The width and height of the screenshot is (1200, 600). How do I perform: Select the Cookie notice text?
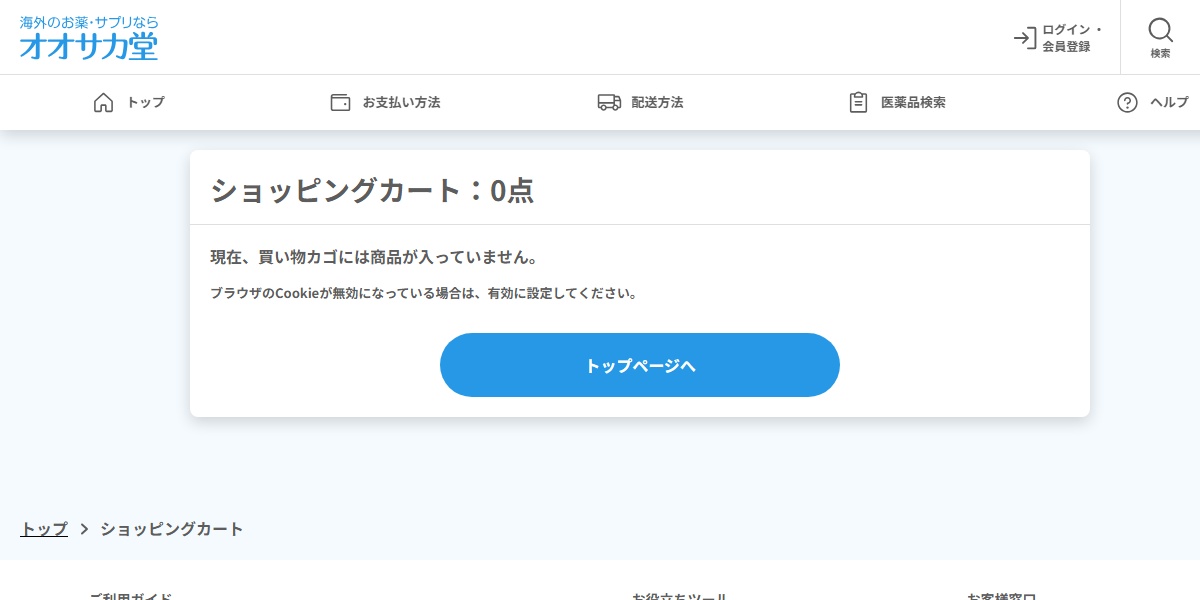pos(424,294)
